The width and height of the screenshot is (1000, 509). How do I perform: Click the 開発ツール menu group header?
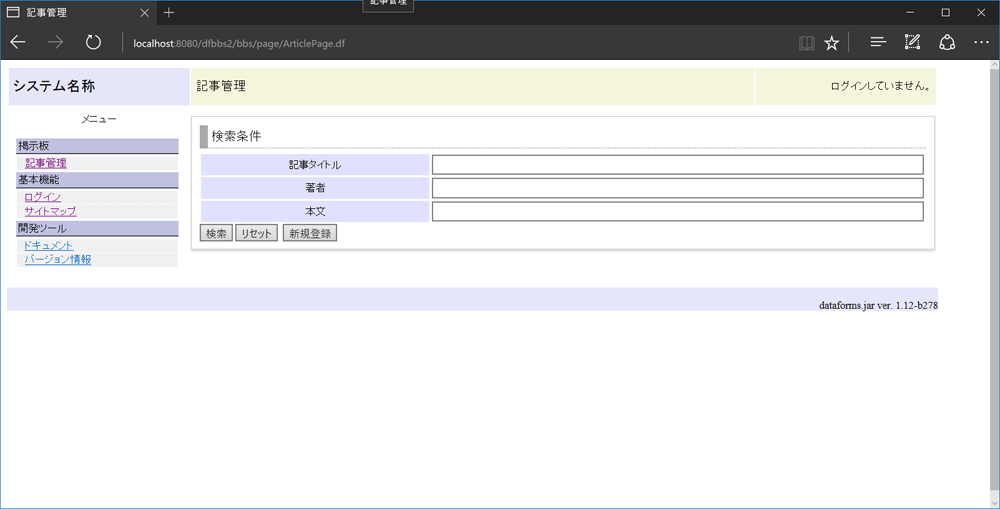pyautogui.click(x=98, y=228)
